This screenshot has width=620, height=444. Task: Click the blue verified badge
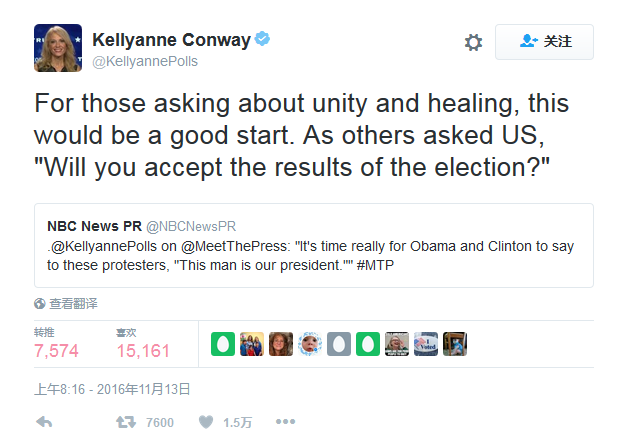[263, 39]
